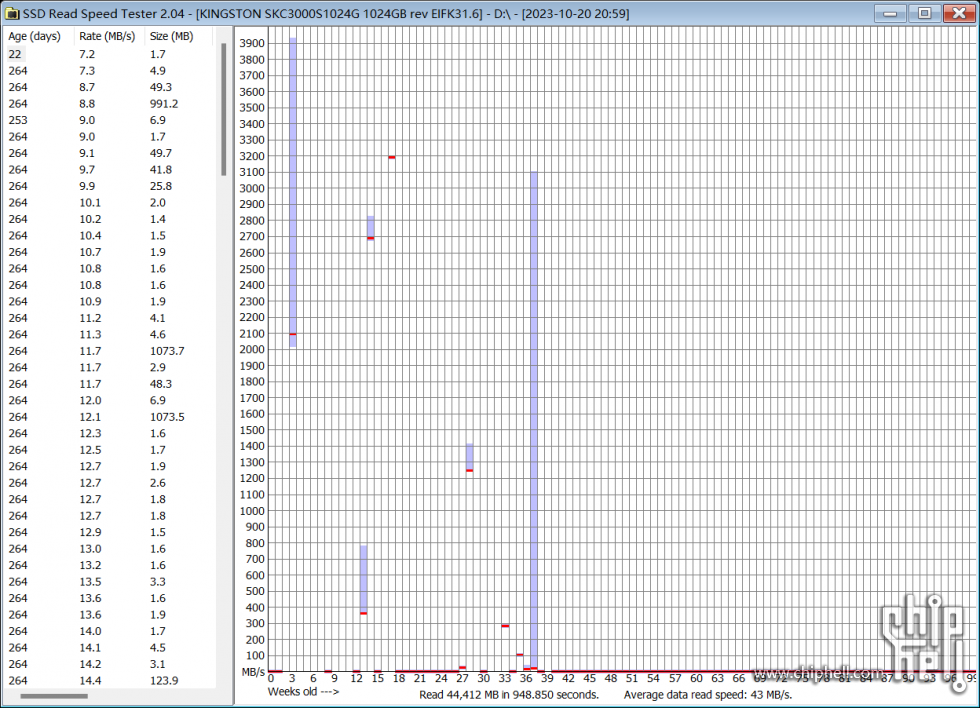The image size is (980, 708).
Task: Click the rate value 13.2
Action: (90, 565)
